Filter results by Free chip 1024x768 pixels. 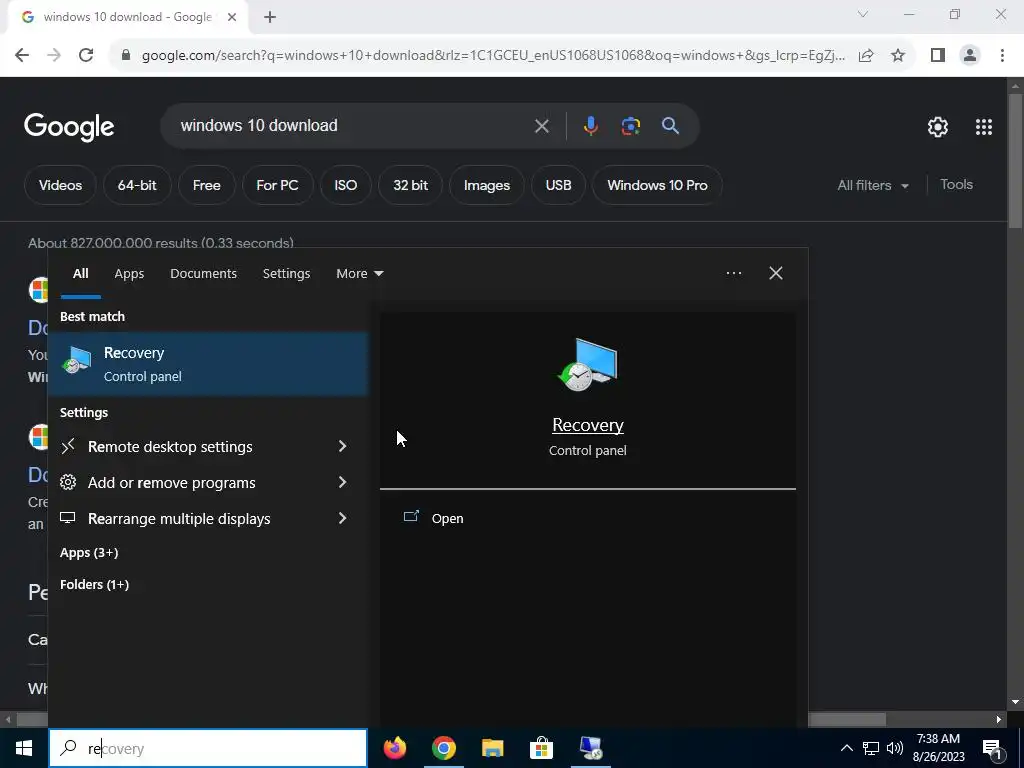pos(206,185)
